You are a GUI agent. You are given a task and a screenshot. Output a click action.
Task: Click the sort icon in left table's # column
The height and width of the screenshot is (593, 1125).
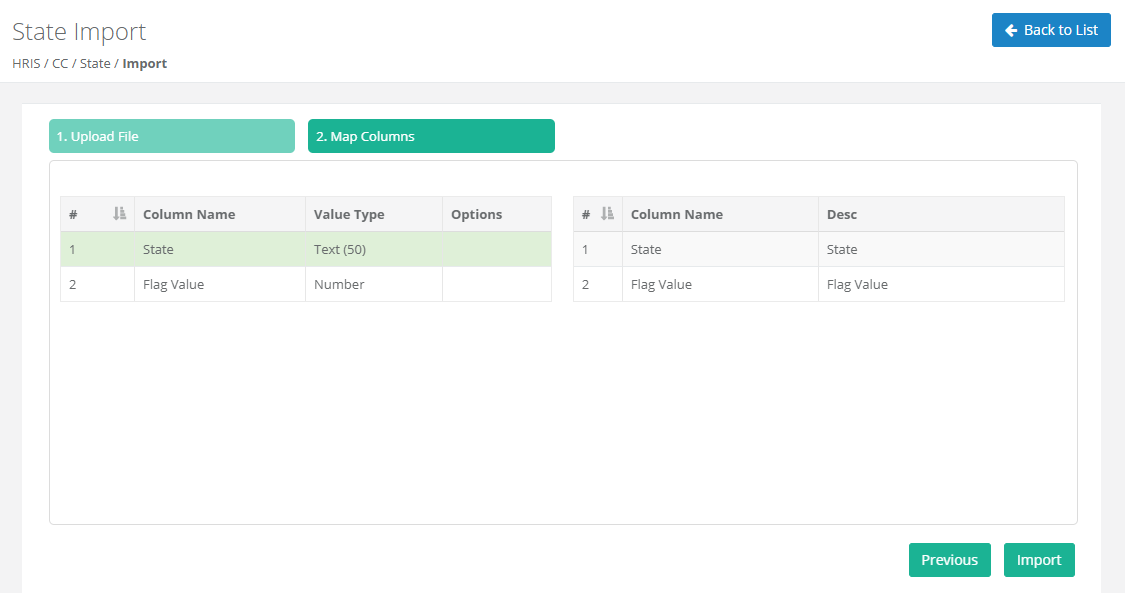pos(120,214)
